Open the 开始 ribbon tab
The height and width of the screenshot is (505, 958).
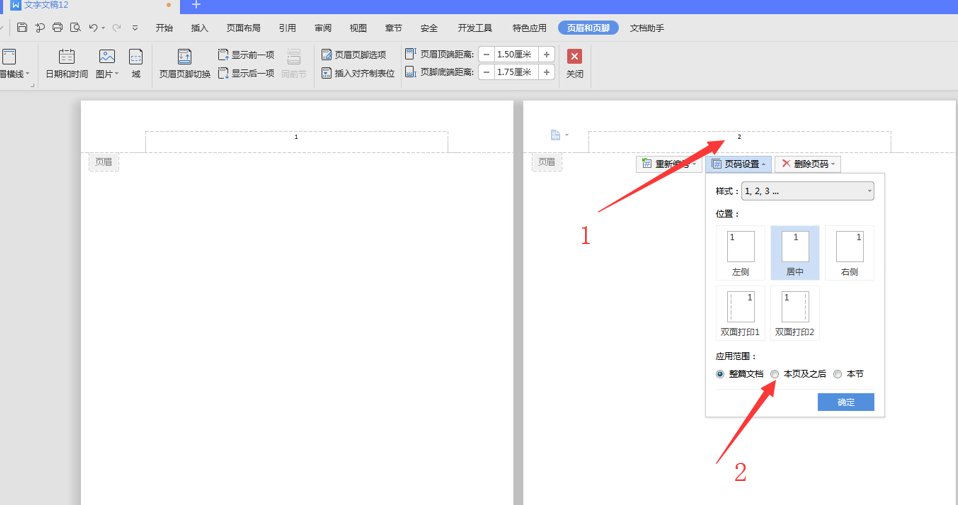tap(164, 28)
